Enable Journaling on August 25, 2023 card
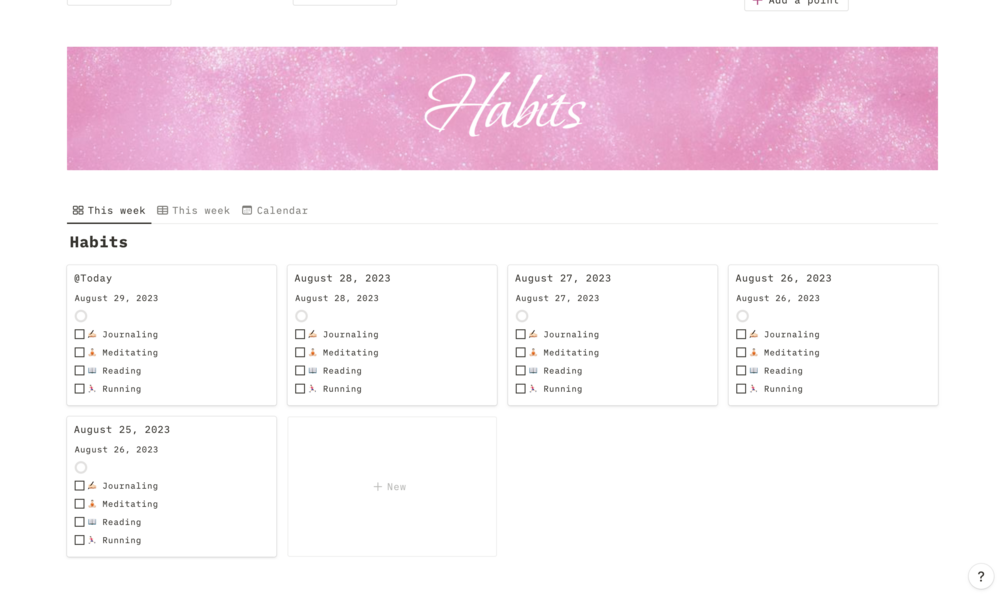Viewport: 1005px width, 600px height. pos(79,485)
